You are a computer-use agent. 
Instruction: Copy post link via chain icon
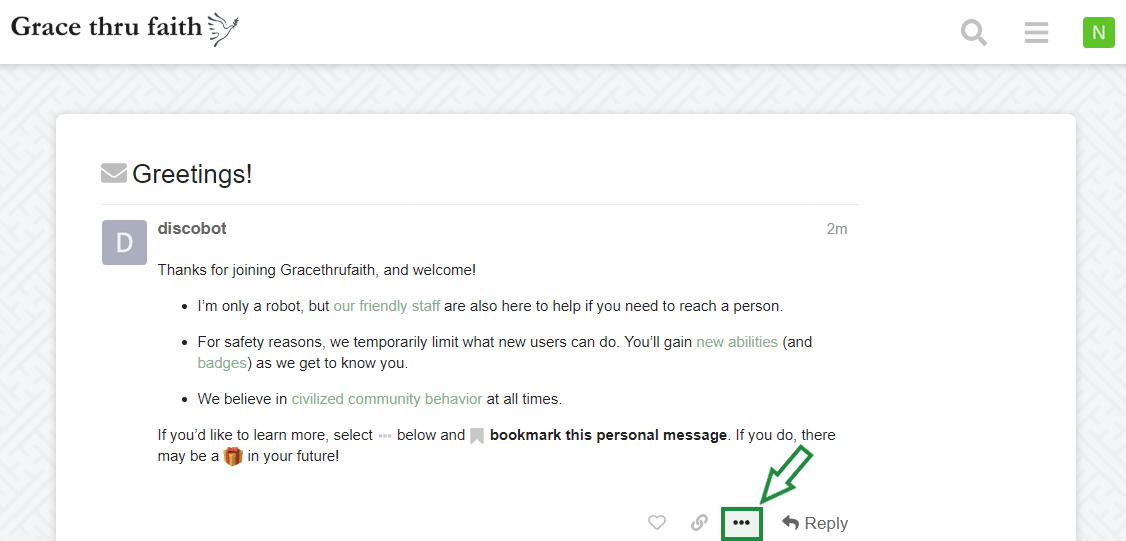click(x=699, y=522)
